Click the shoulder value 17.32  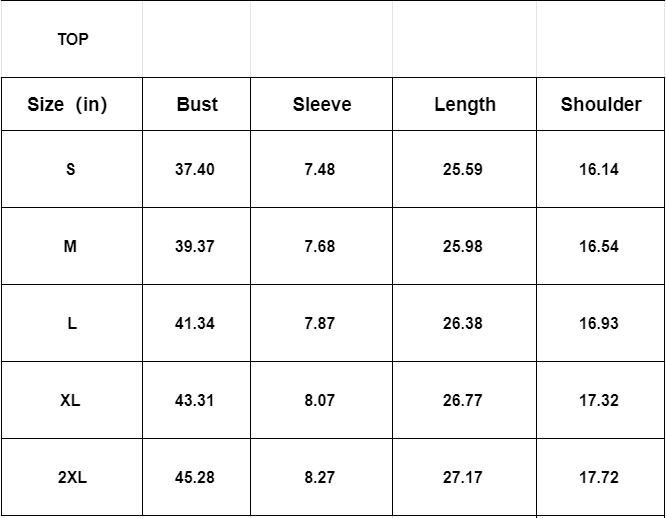599,400
